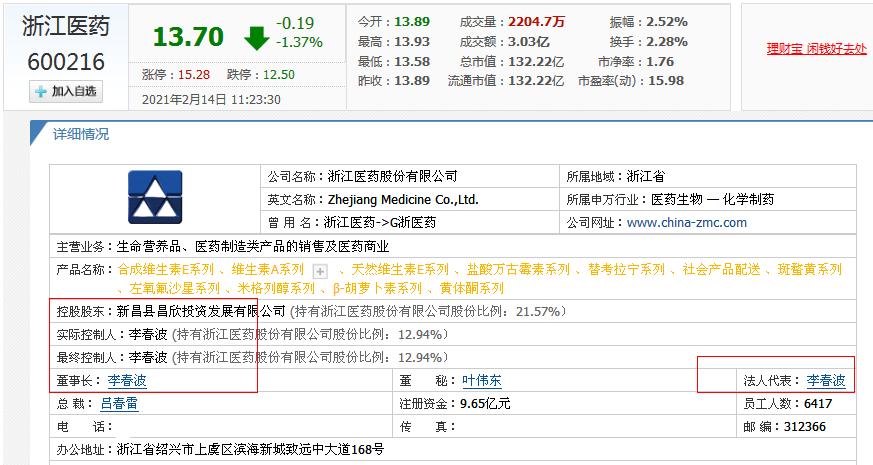
Task: Click postal code 312366
Action: [805, 427]
